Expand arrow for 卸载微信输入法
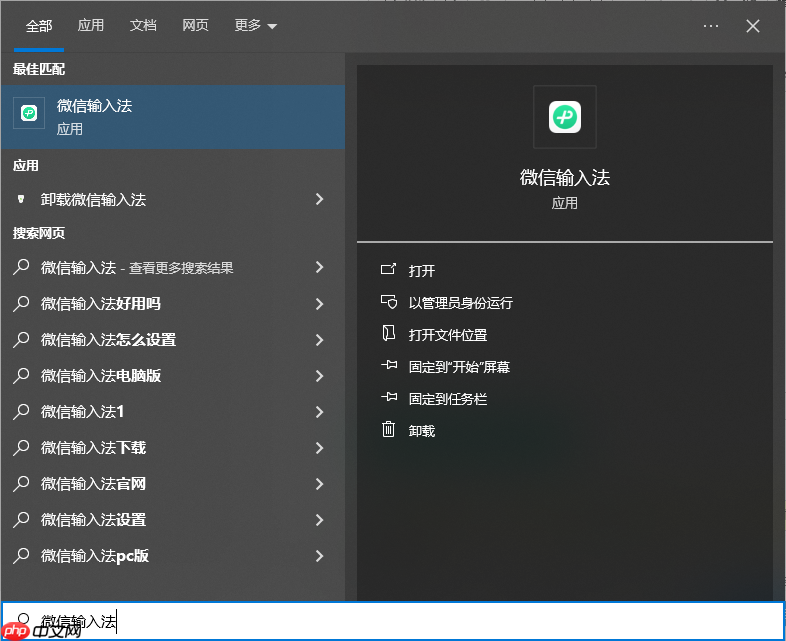Screen dimensions: 786x641 [x=320, y=199]
